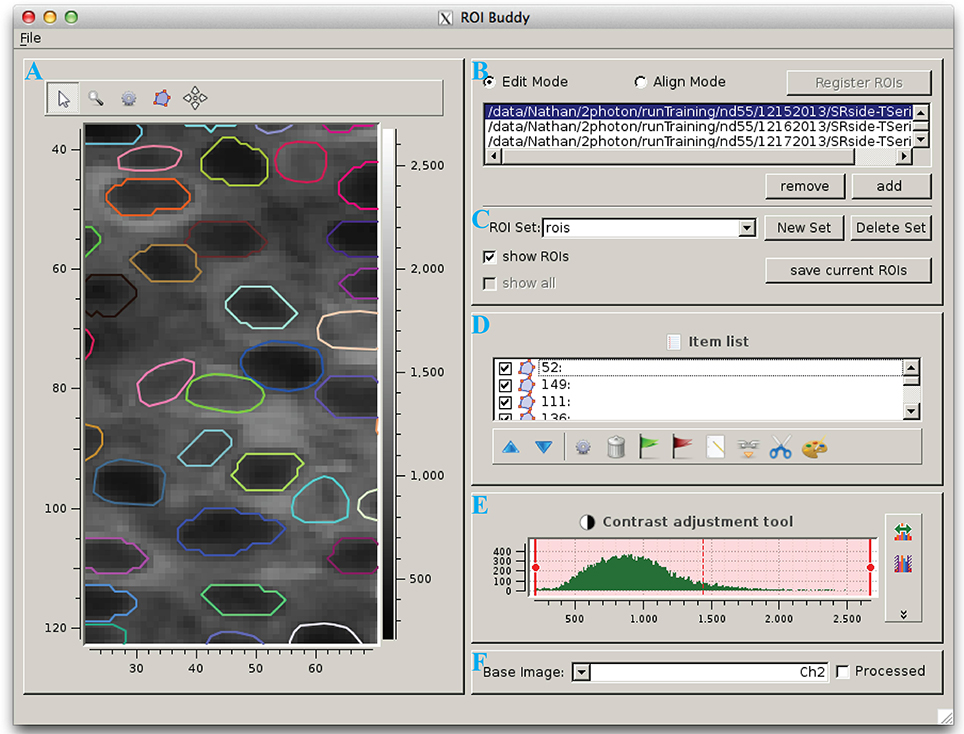The image size is (964, 734).
Task: Click path list scroll down arrow
Action: click(x=920, y=140)
